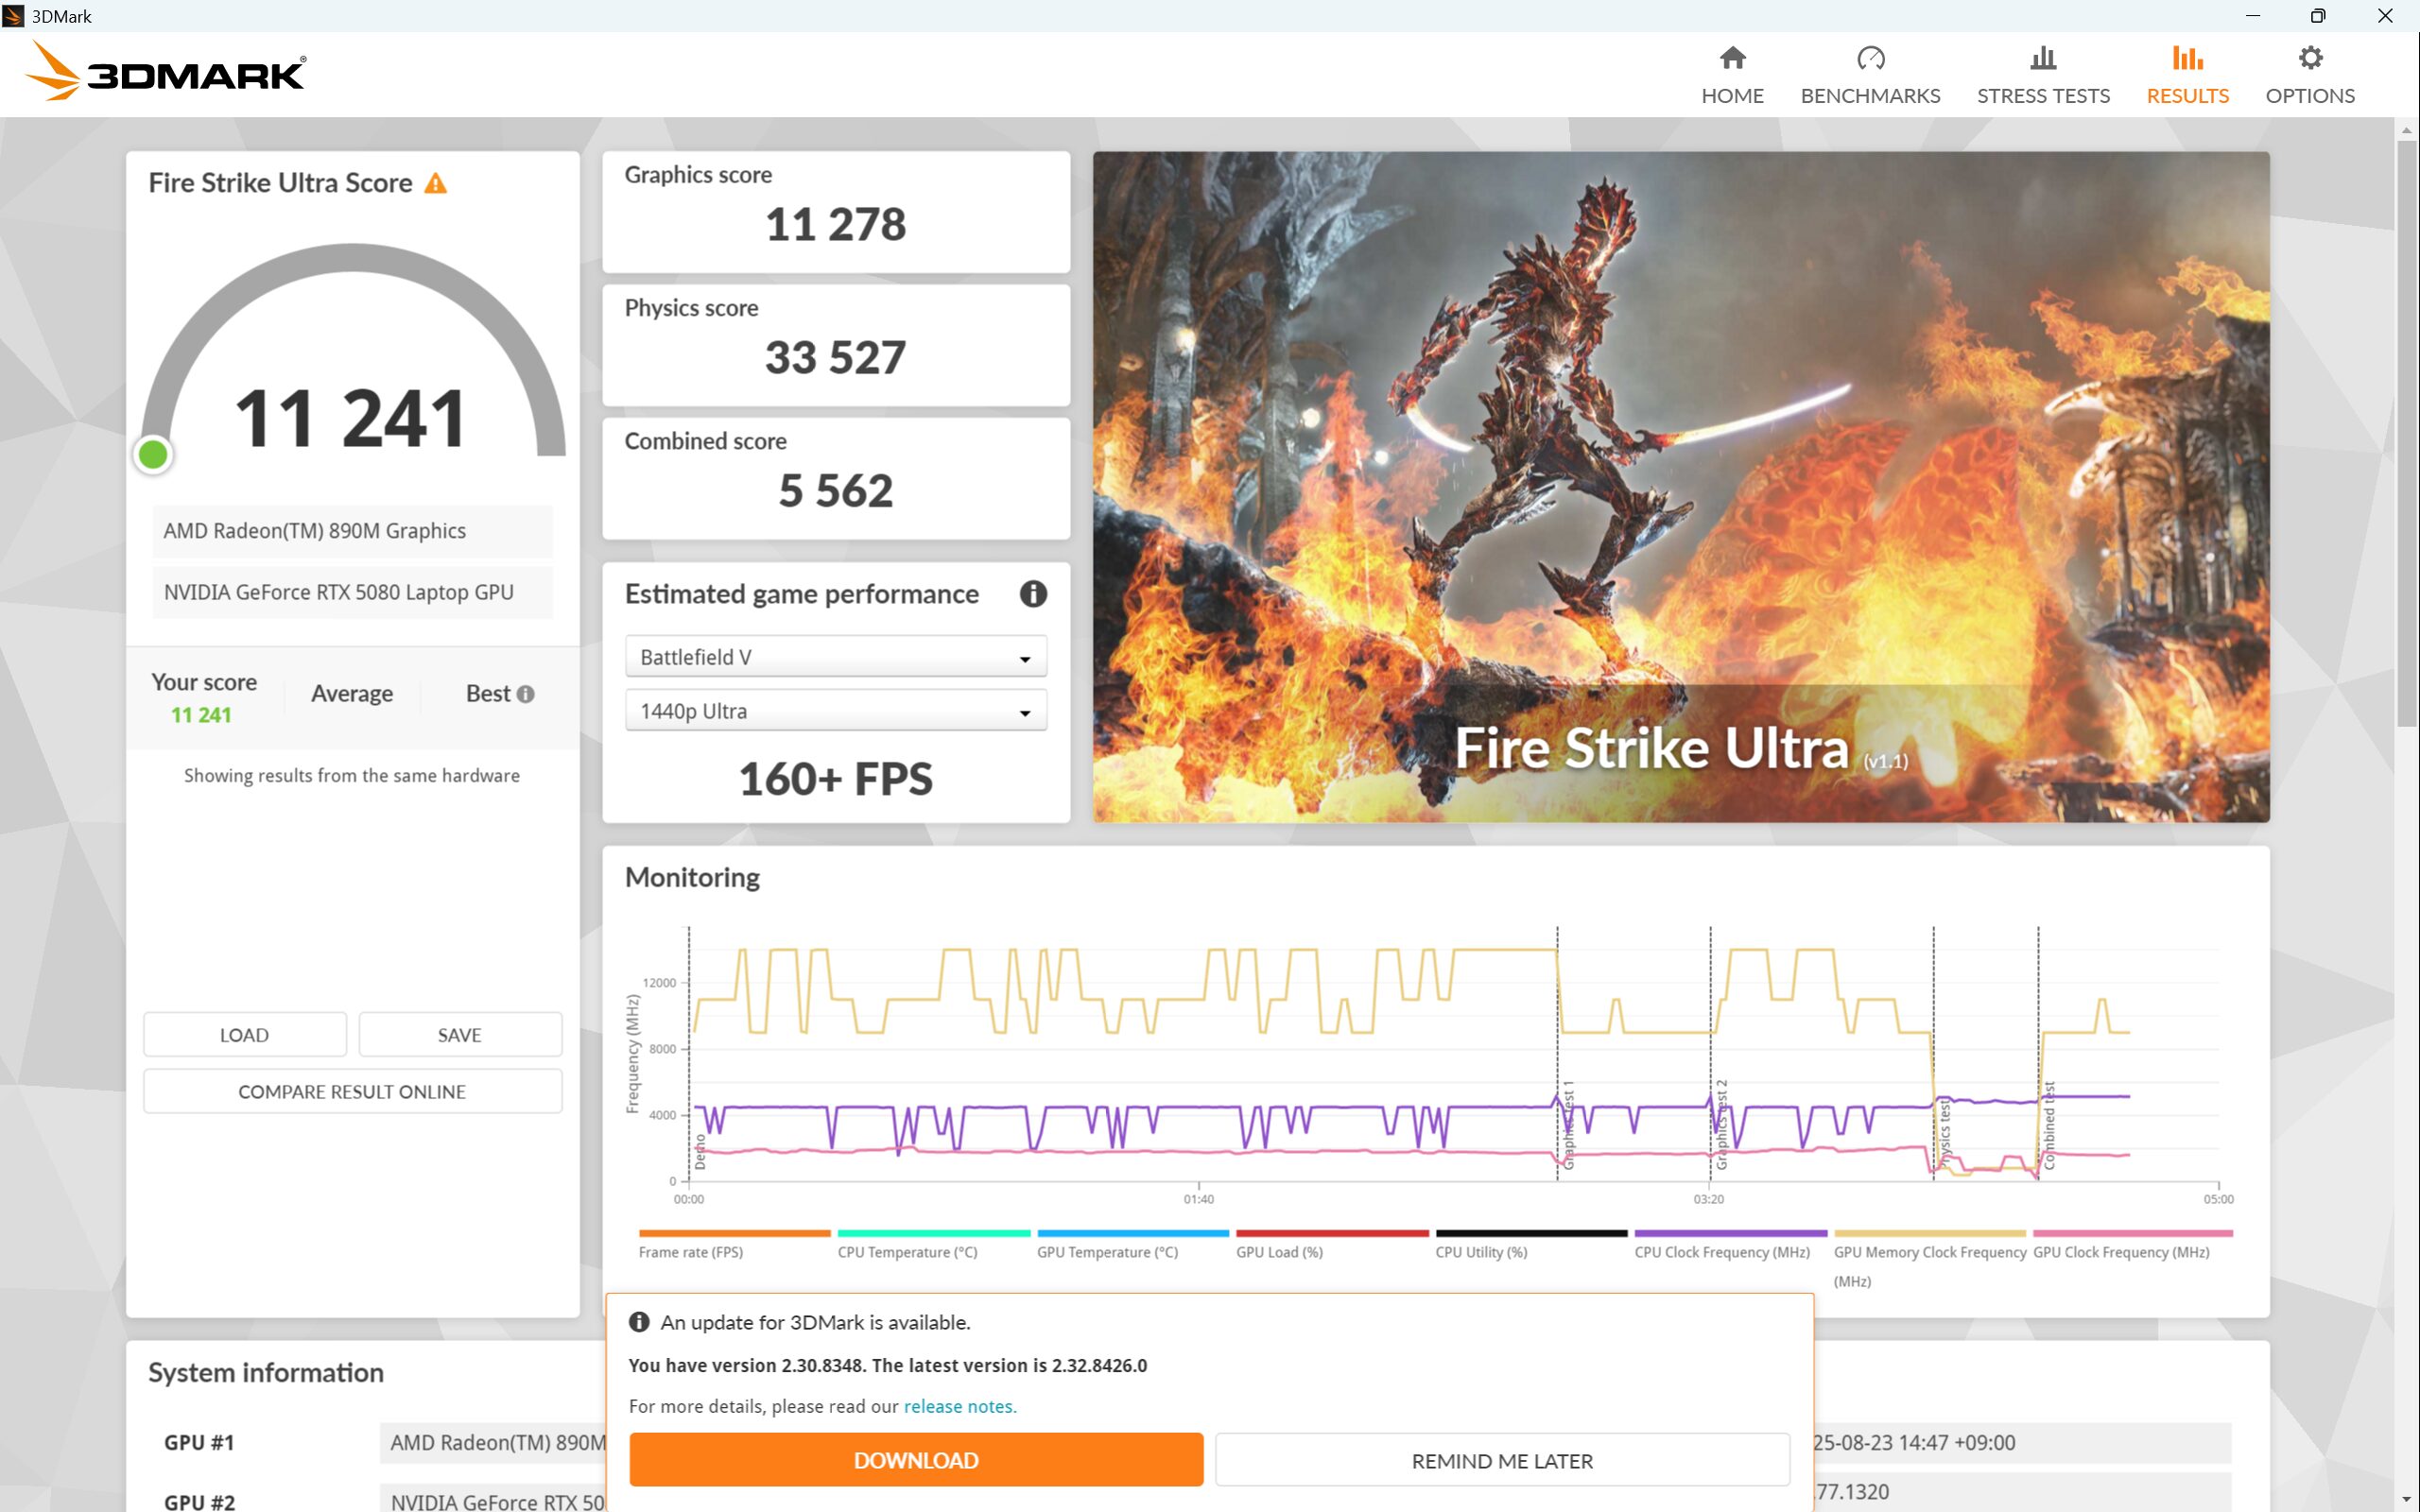The height and width of the screenshot is (1512, 2420).
Task: Click the Combined score value 5 562
Action: tap(836, 491)
